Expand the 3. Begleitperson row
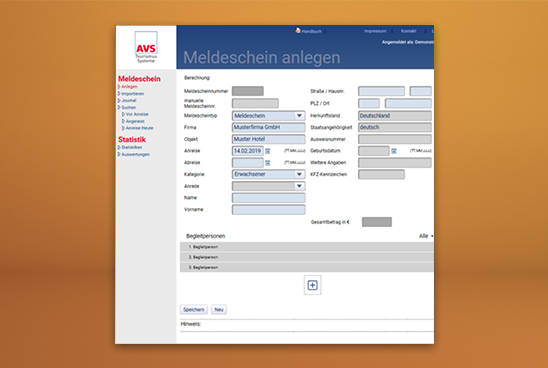 click(307, 267)
